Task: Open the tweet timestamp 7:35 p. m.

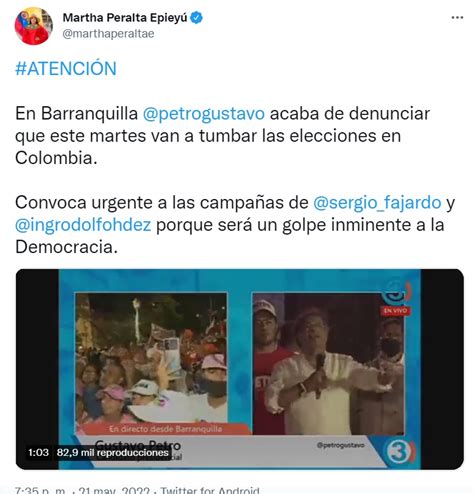Action: [x=40, y=490]
